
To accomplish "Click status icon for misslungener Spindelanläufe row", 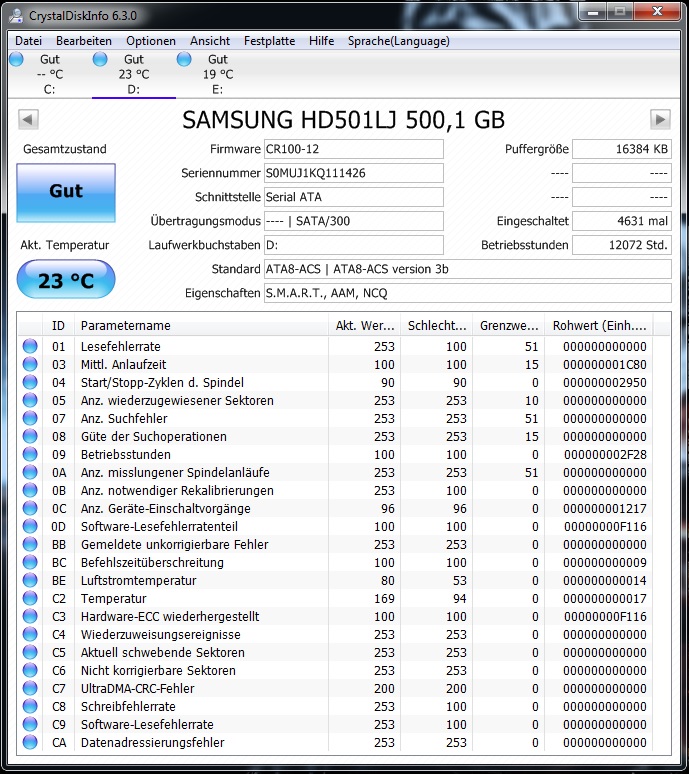I will click(x=30, y=472).
